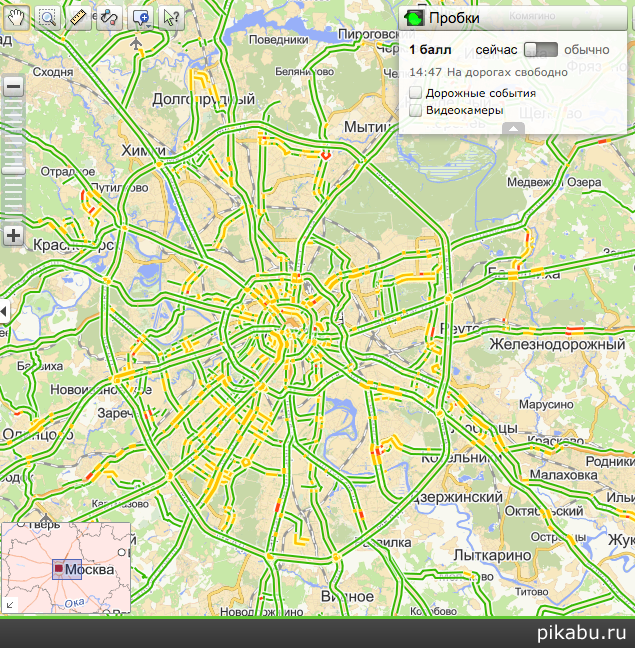
Task: Collapse the traffic panel with up arrow
Action: (512, 128)
